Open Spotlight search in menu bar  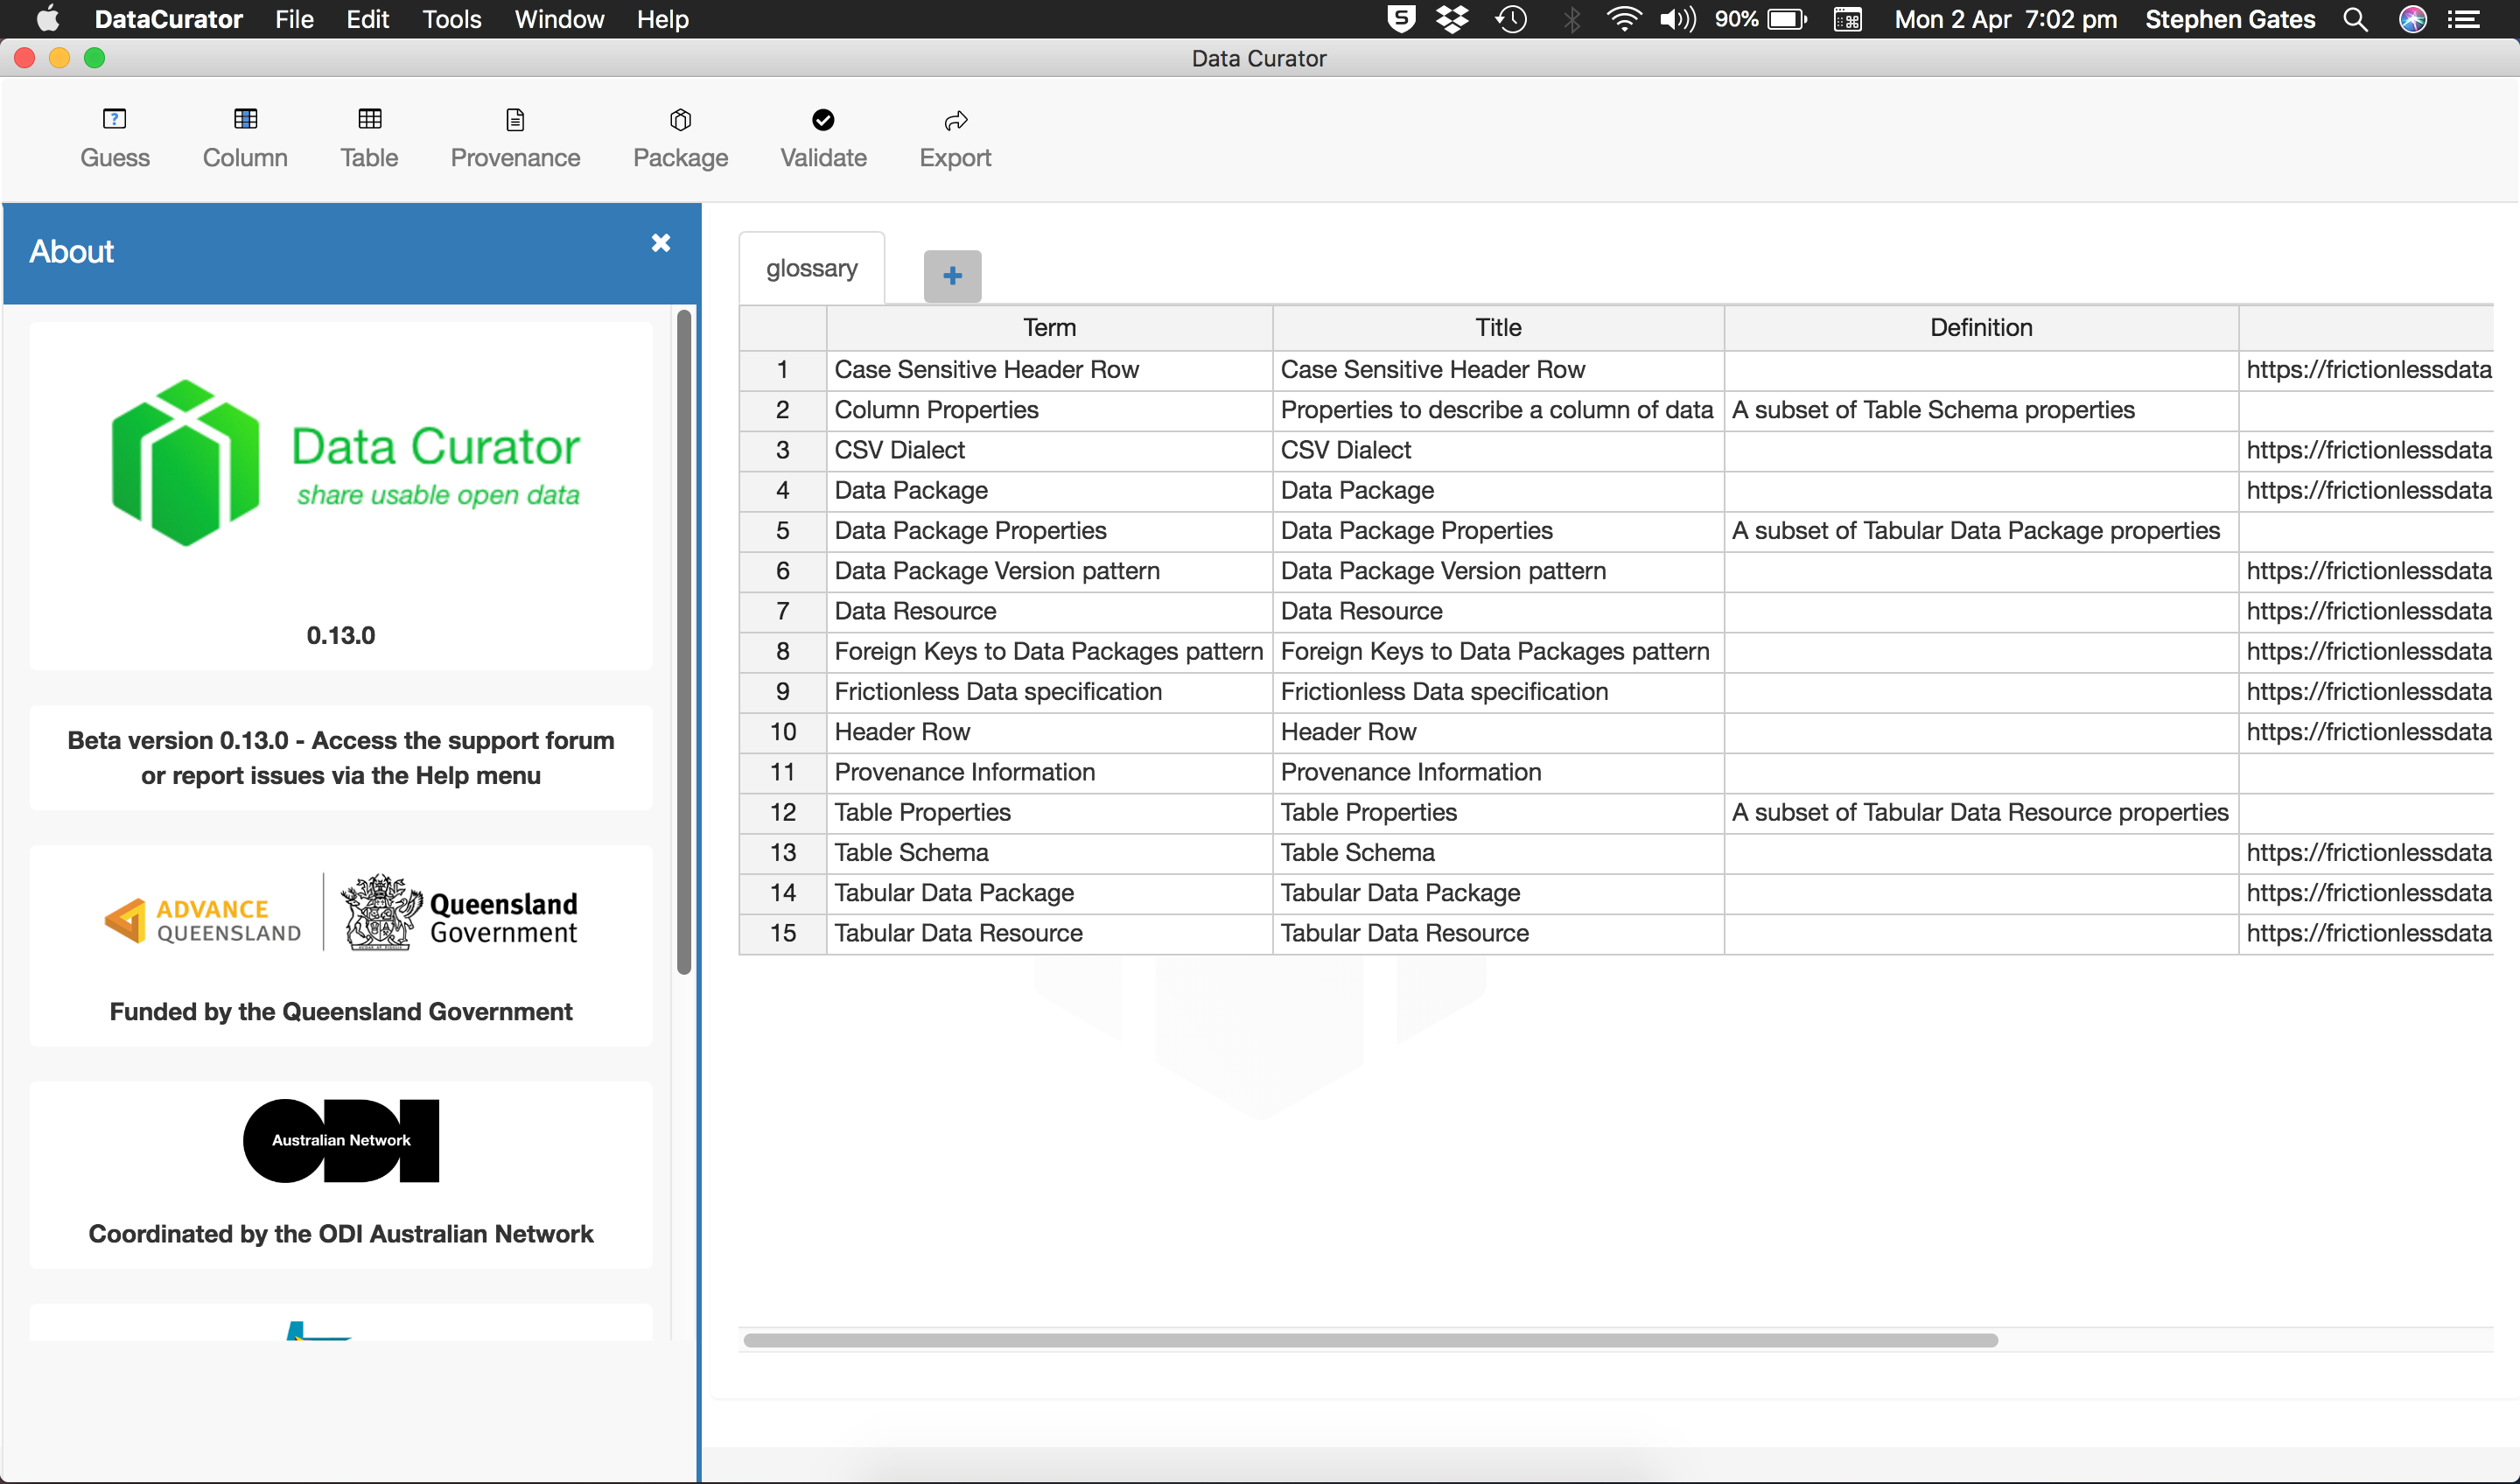(2355, 19)
